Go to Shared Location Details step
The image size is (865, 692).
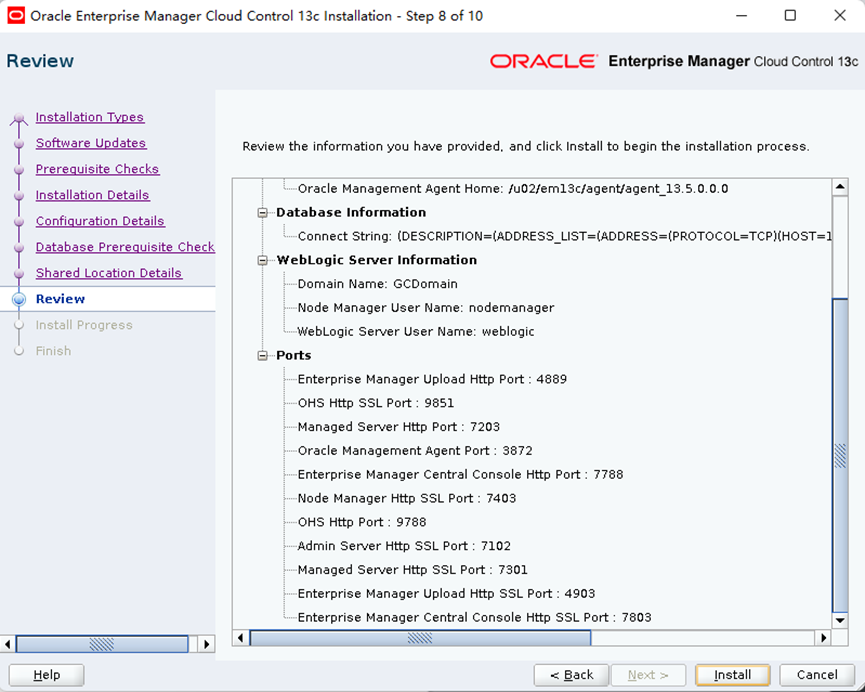(x=109, y=273)
